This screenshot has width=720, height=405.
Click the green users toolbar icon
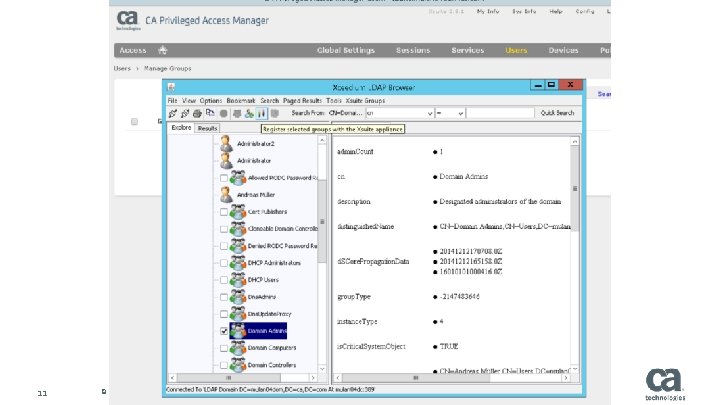[249, 113]
